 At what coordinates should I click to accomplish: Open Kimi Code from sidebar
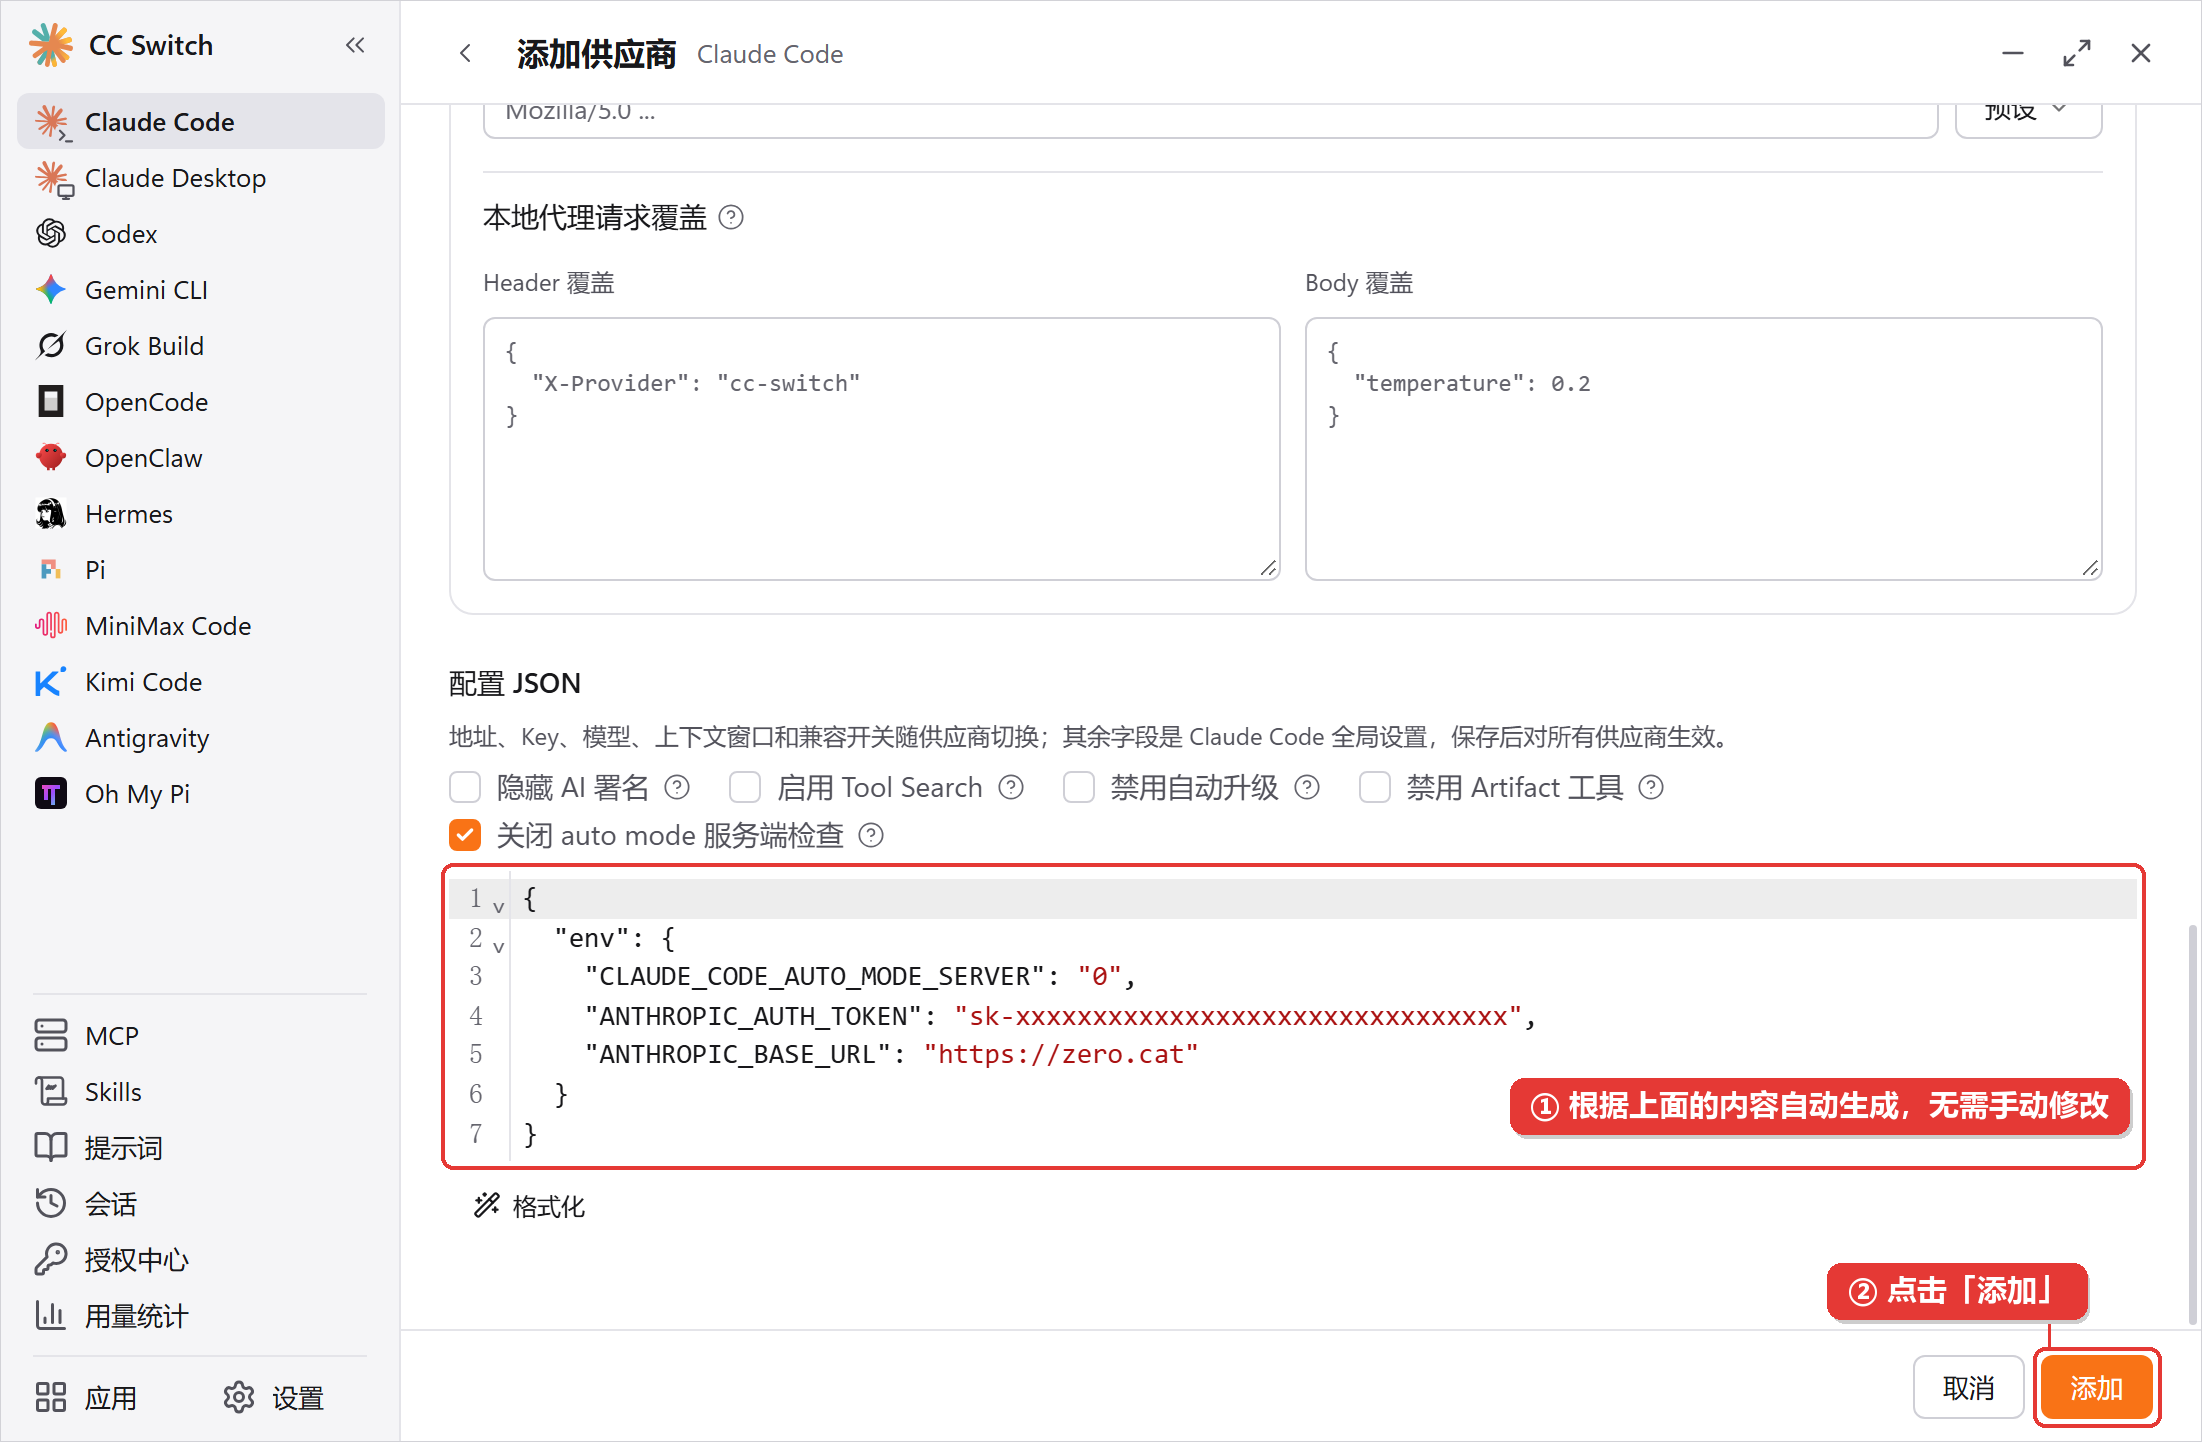tap(201, 682)
